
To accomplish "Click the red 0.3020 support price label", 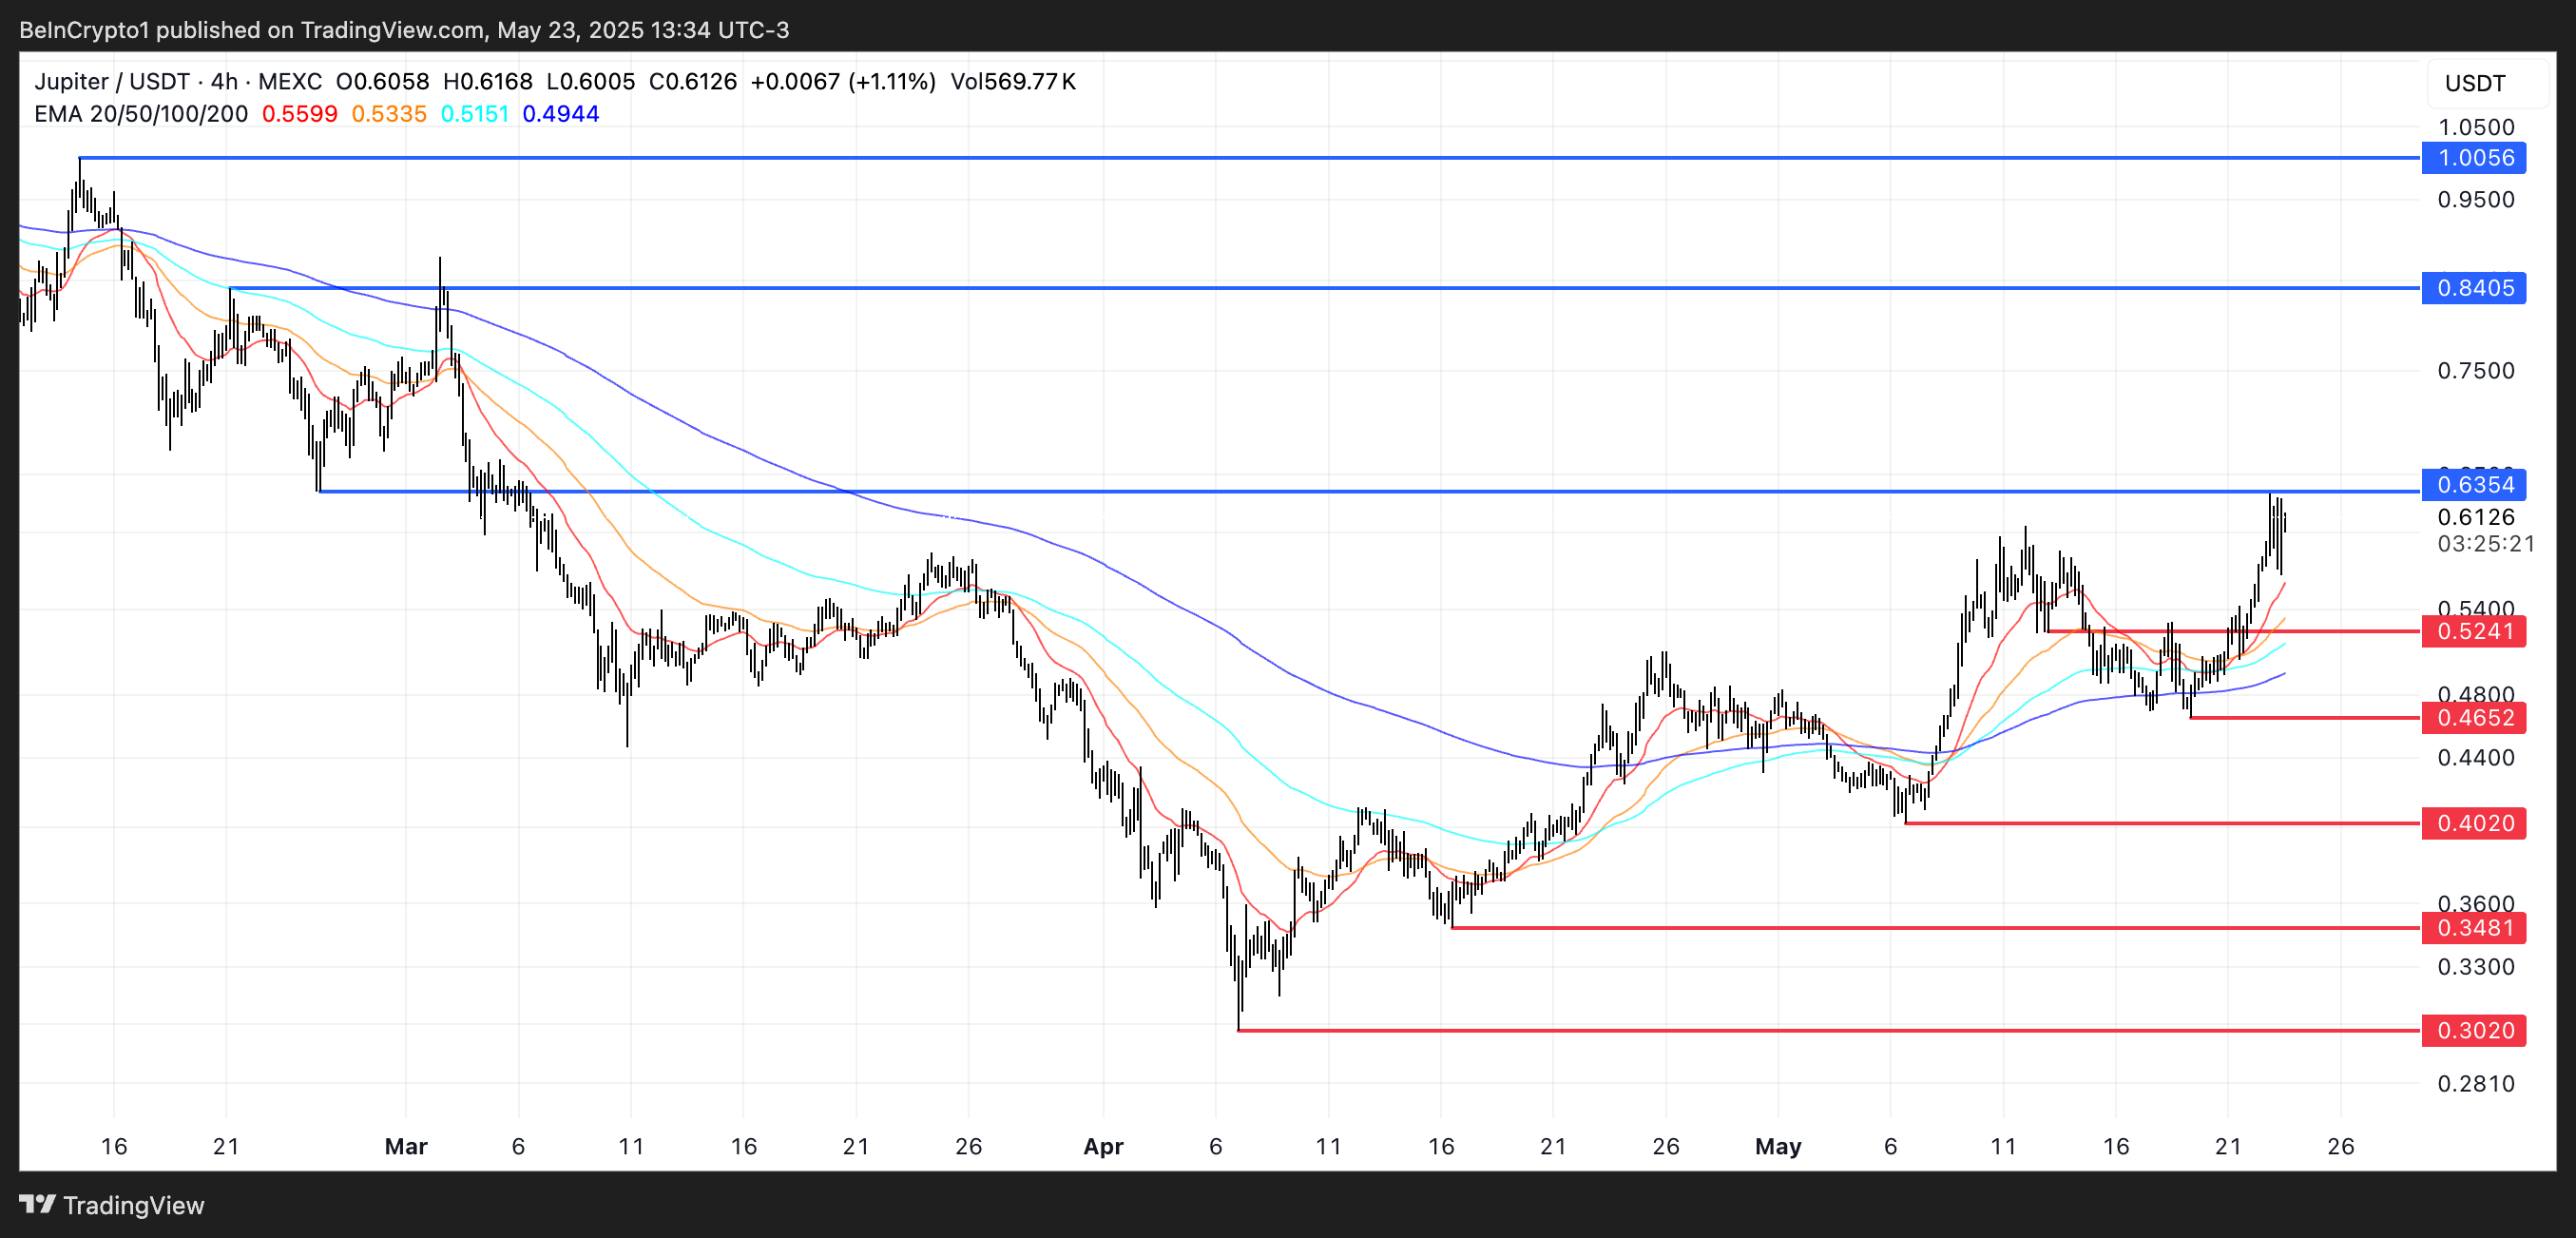I will click(x=2474, y=1031).
